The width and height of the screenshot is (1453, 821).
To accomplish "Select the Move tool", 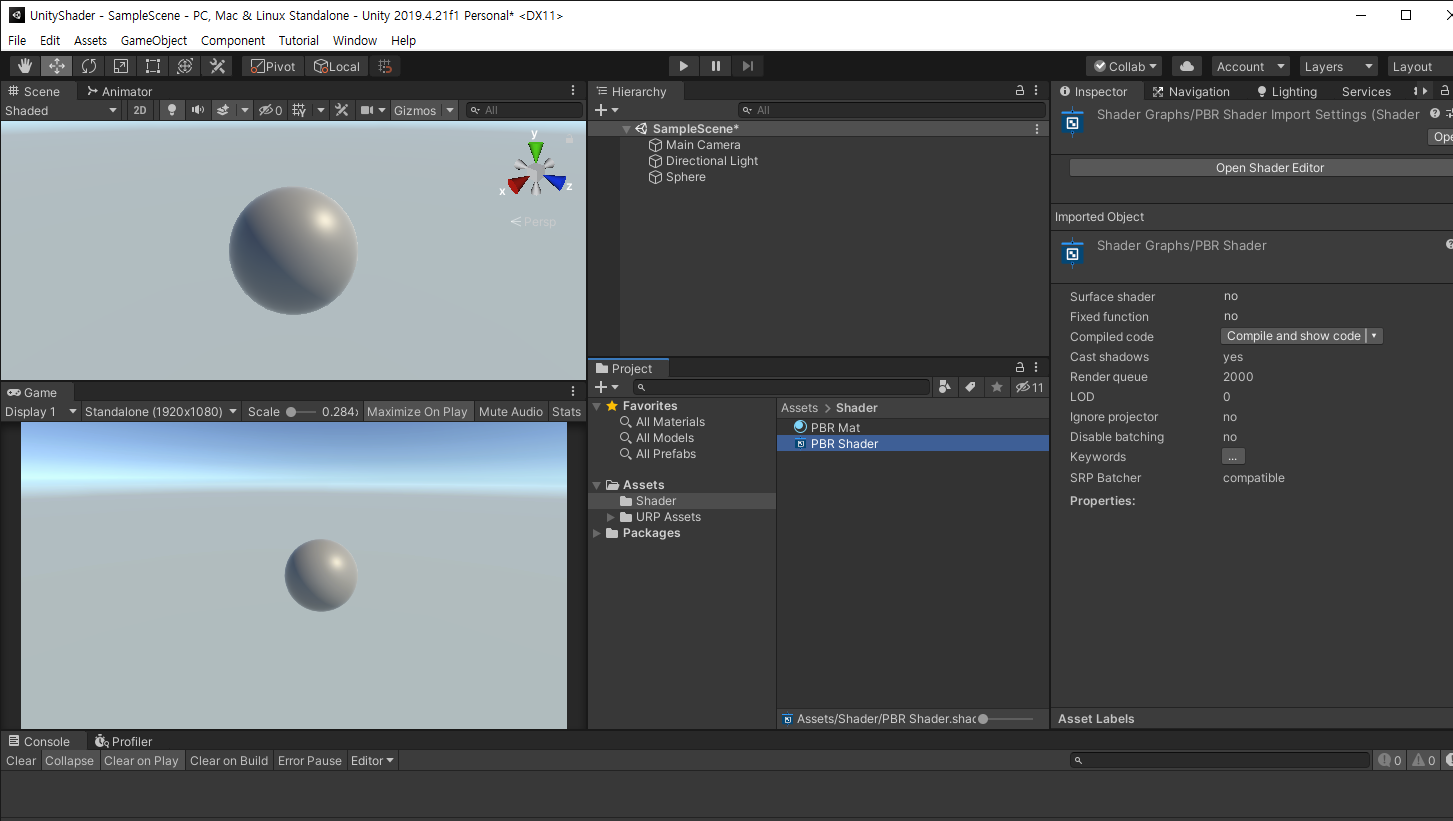I will coord(57,66).
